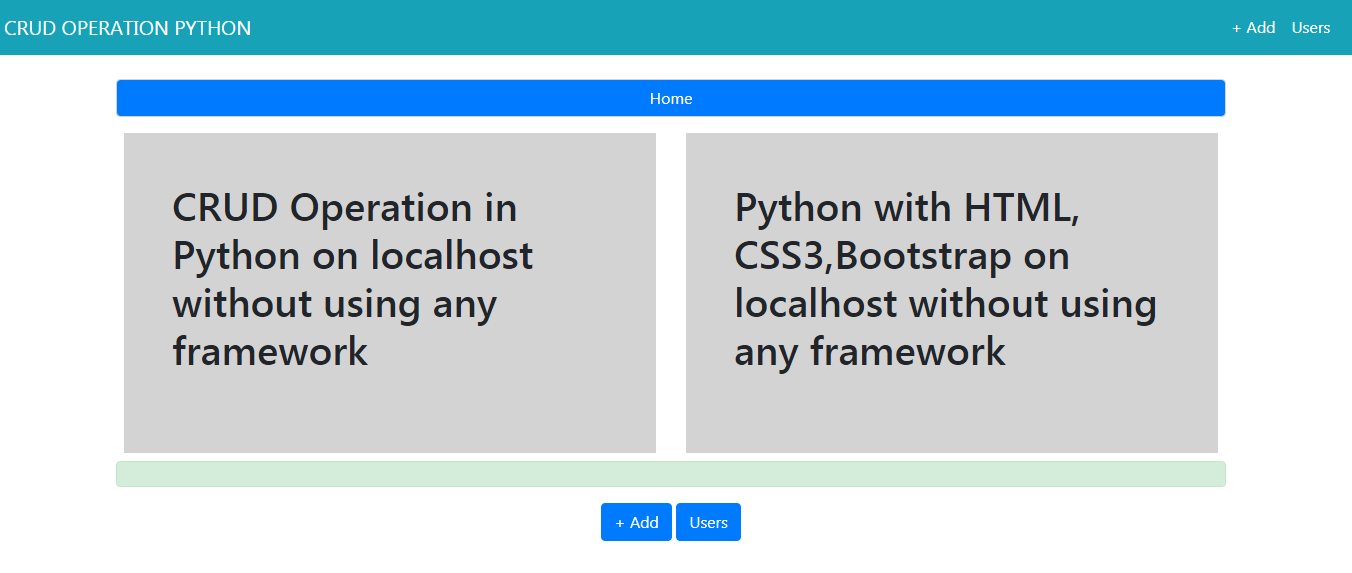The width and height of the screenshot is (1352, 573).
Task: Click the word 'framework' in the left gray card
Action: pos(270,351)
